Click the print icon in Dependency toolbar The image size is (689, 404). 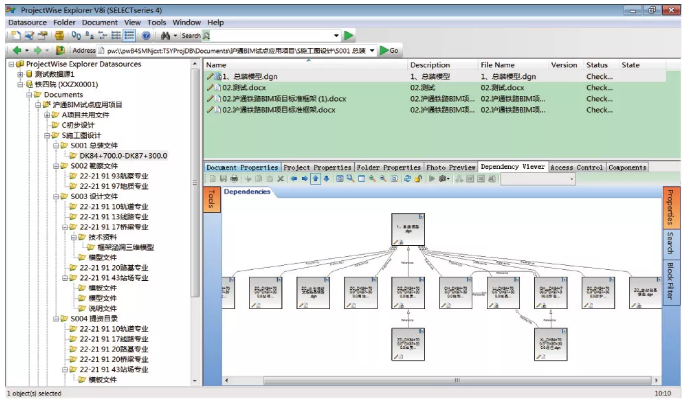(234, 179)
